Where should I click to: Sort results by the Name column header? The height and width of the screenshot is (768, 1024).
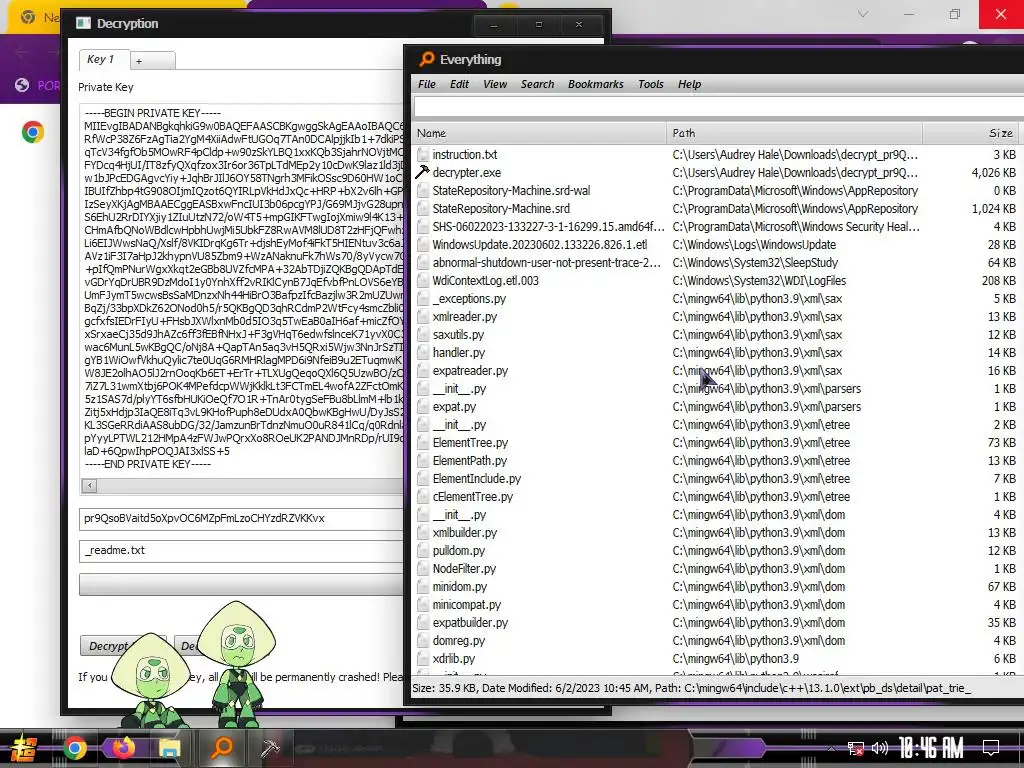click(x=539, y=133)
